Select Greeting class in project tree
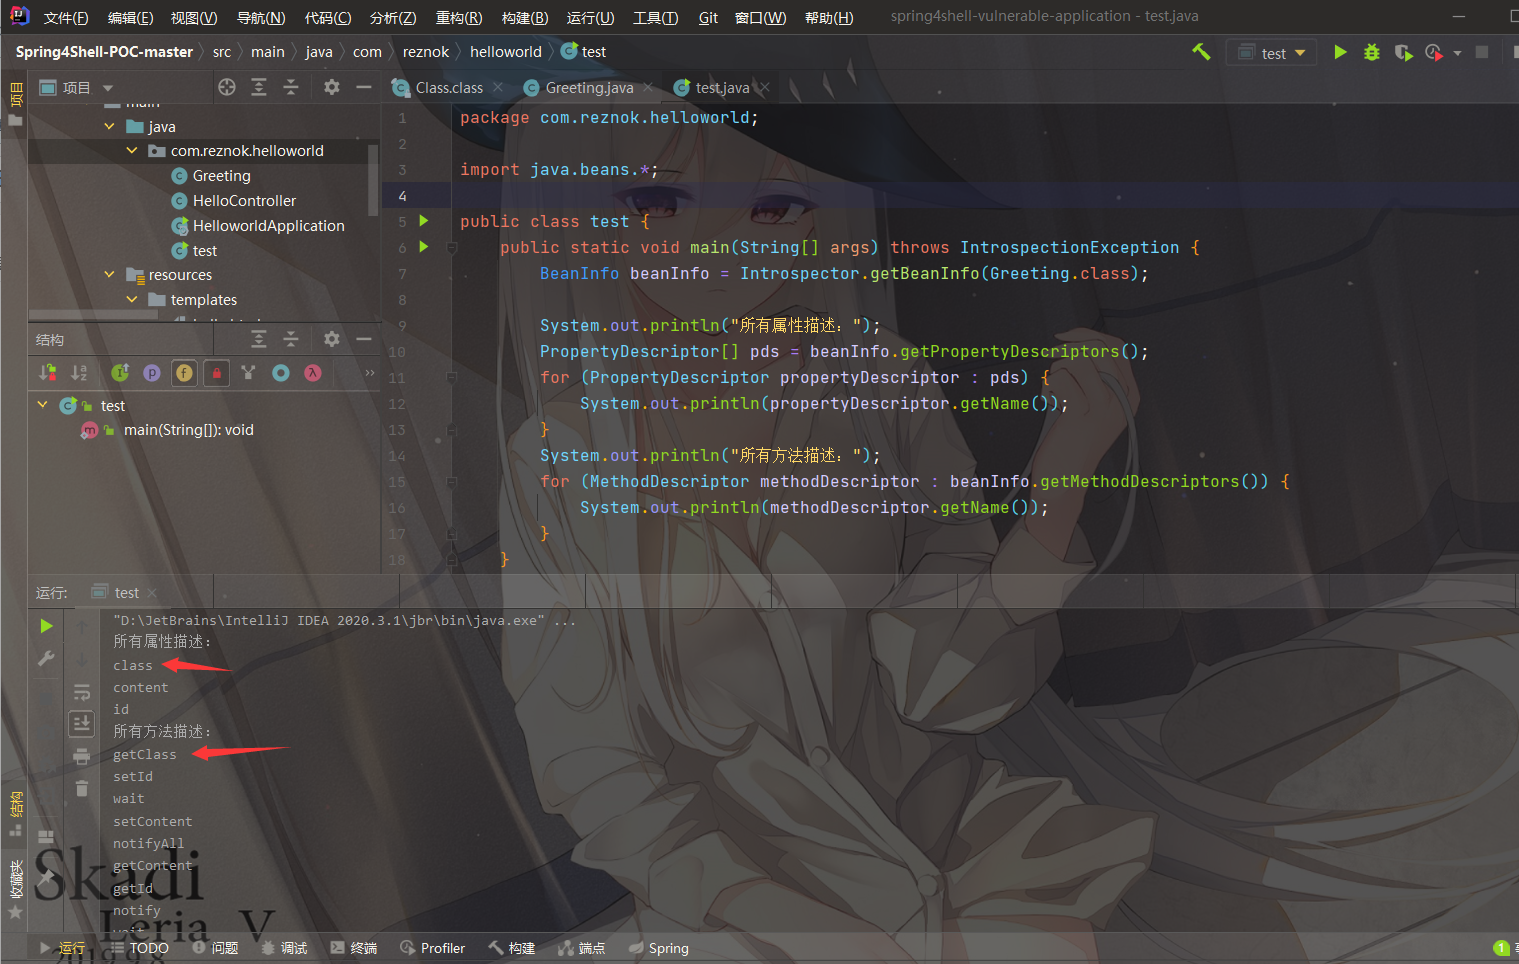1519x964 pixels. (221, 176)
